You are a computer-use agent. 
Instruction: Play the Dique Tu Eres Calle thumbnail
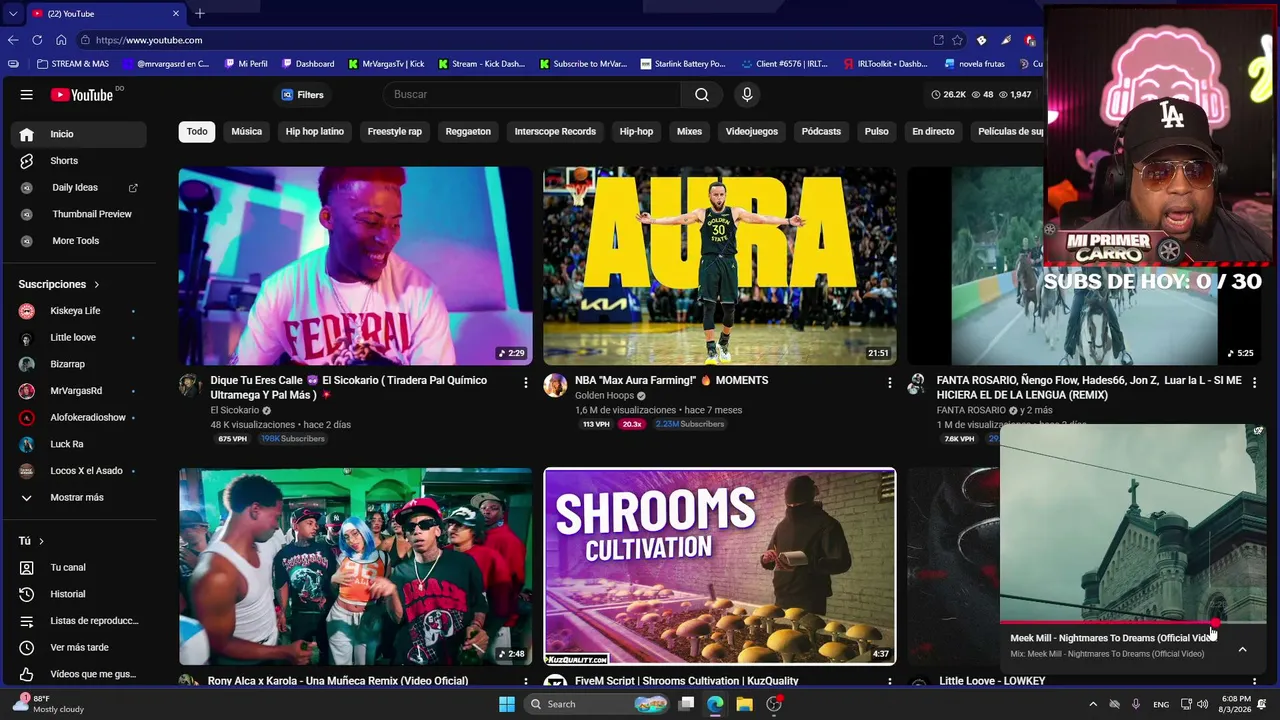click(x=355, y=266)
